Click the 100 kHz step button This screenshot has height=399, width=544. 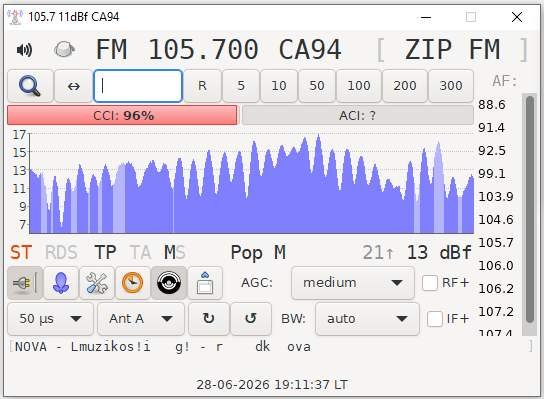(359, 86)
